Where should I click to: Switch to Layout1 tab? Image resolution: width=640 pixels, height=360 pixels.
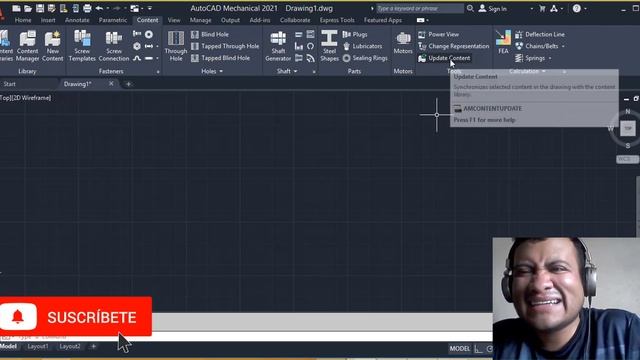pos(38,346)
